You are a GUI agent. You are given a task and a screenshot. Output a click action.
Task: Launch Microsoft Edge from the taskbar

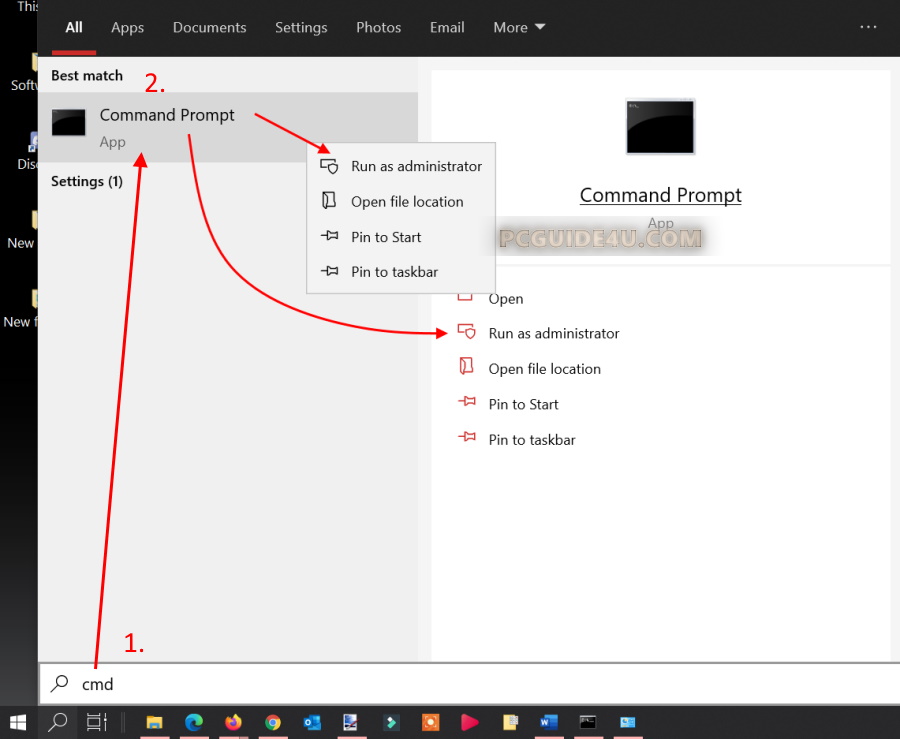click(194, 721)
